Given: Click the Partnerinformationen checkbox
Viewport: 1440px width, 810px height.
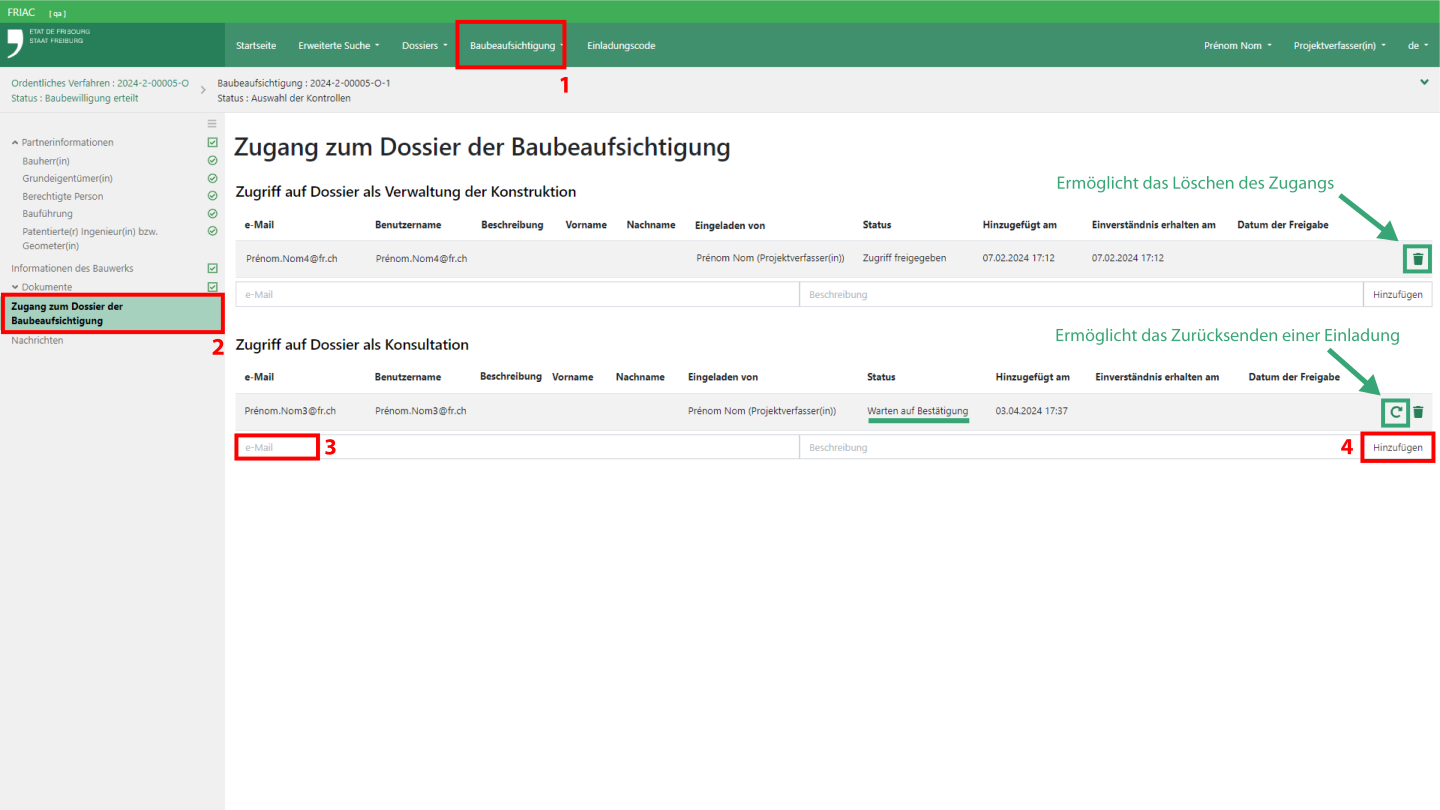Looking at the screenshot, I should 212,142.
